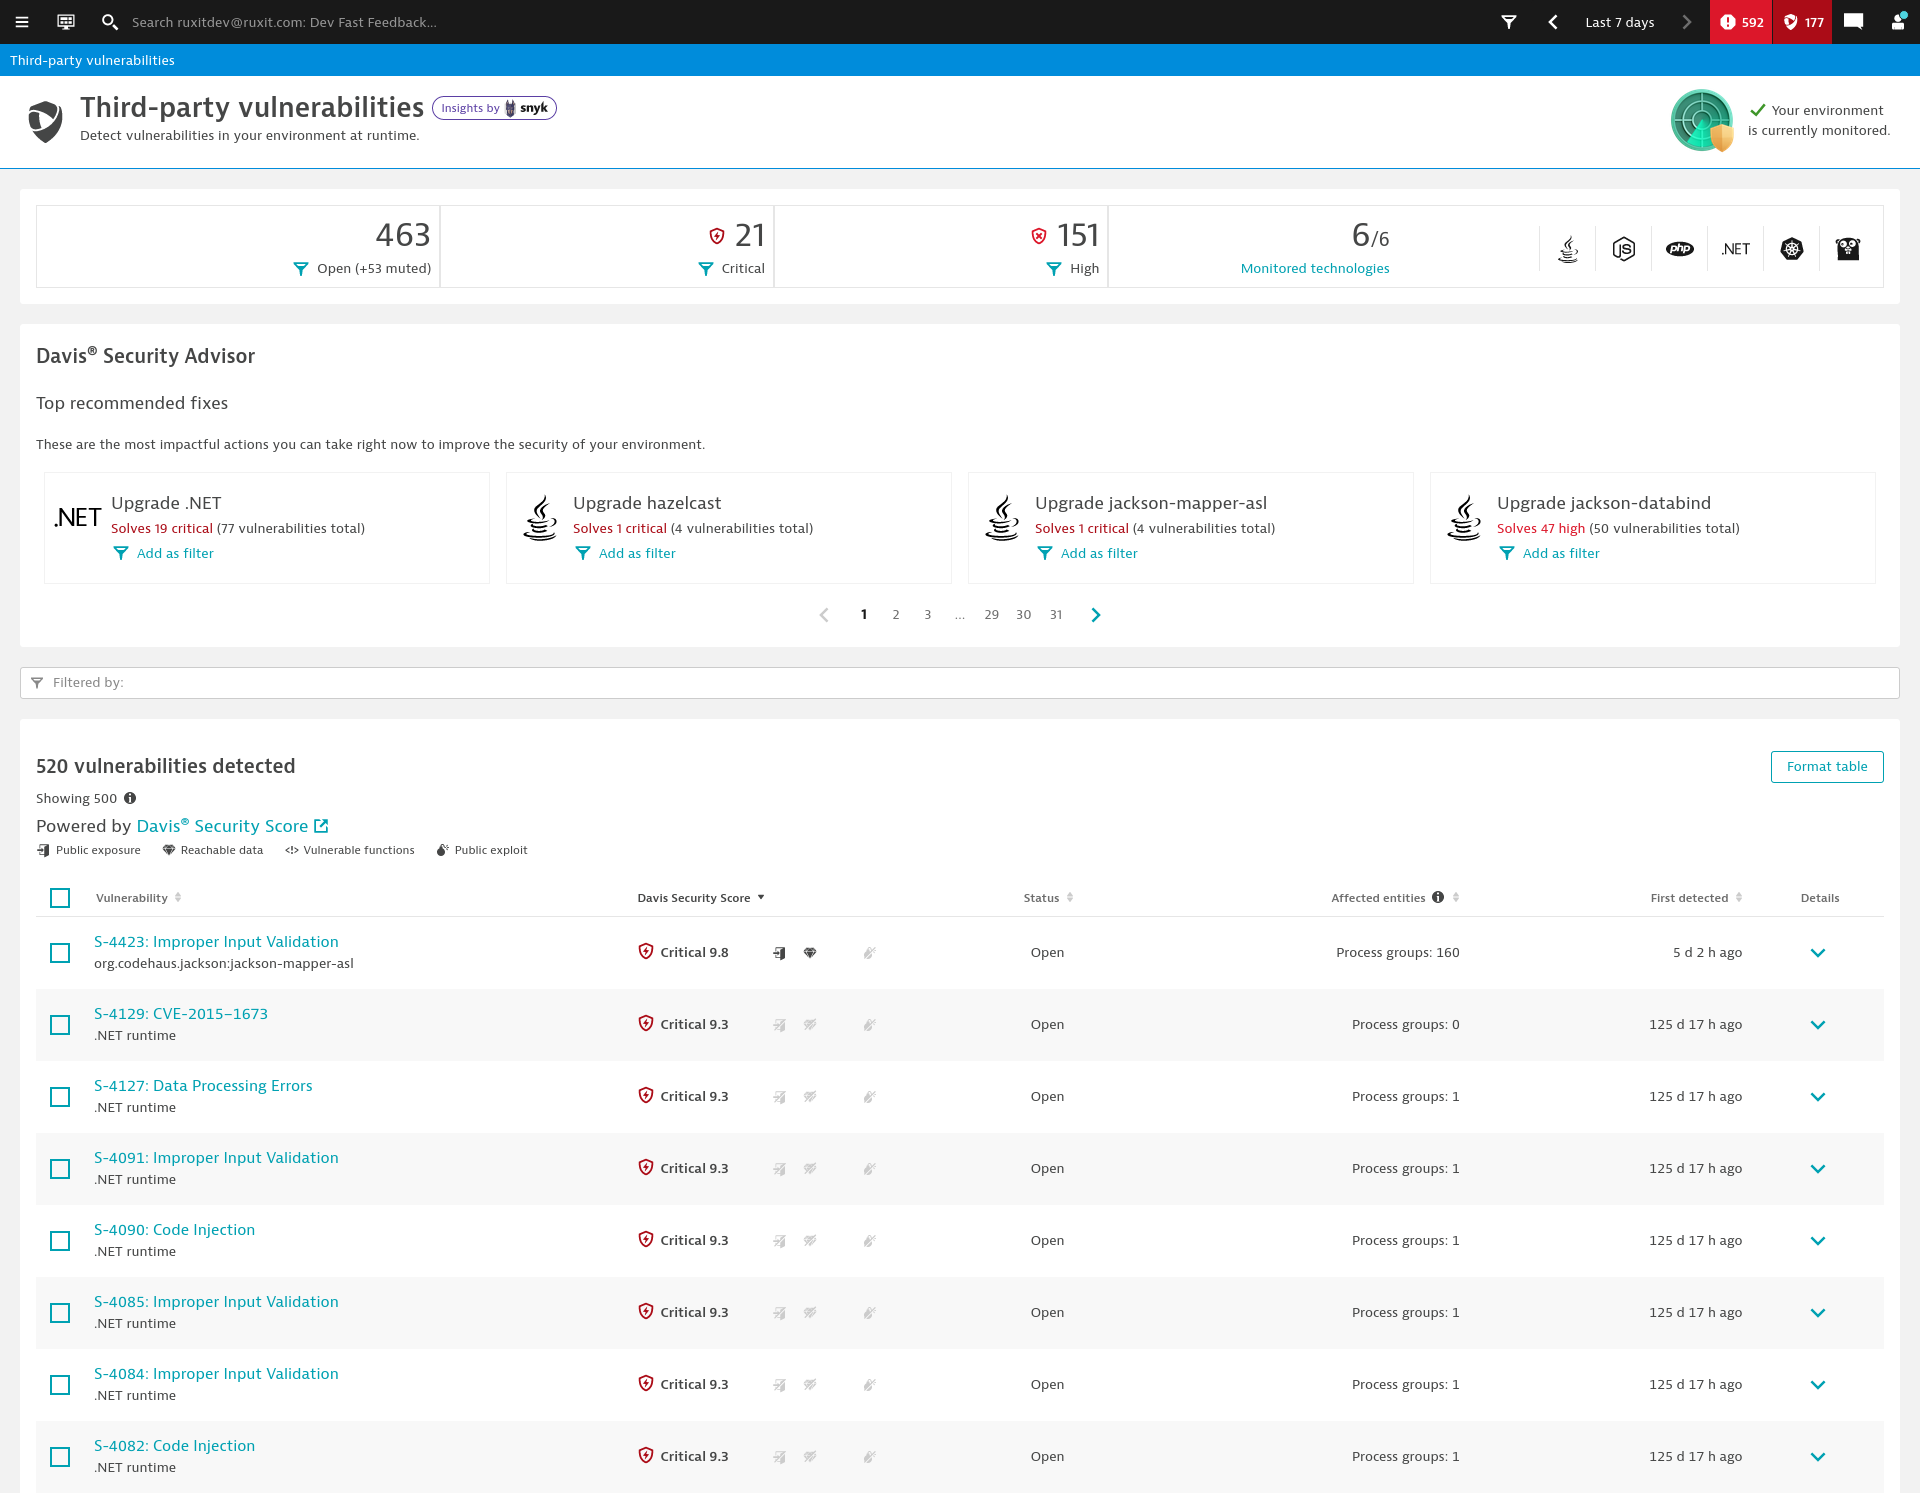The height and width of the screenshot is (1493, 1920).
Task: Expand details for S-4085 row
Action: pos(1818,1313)
